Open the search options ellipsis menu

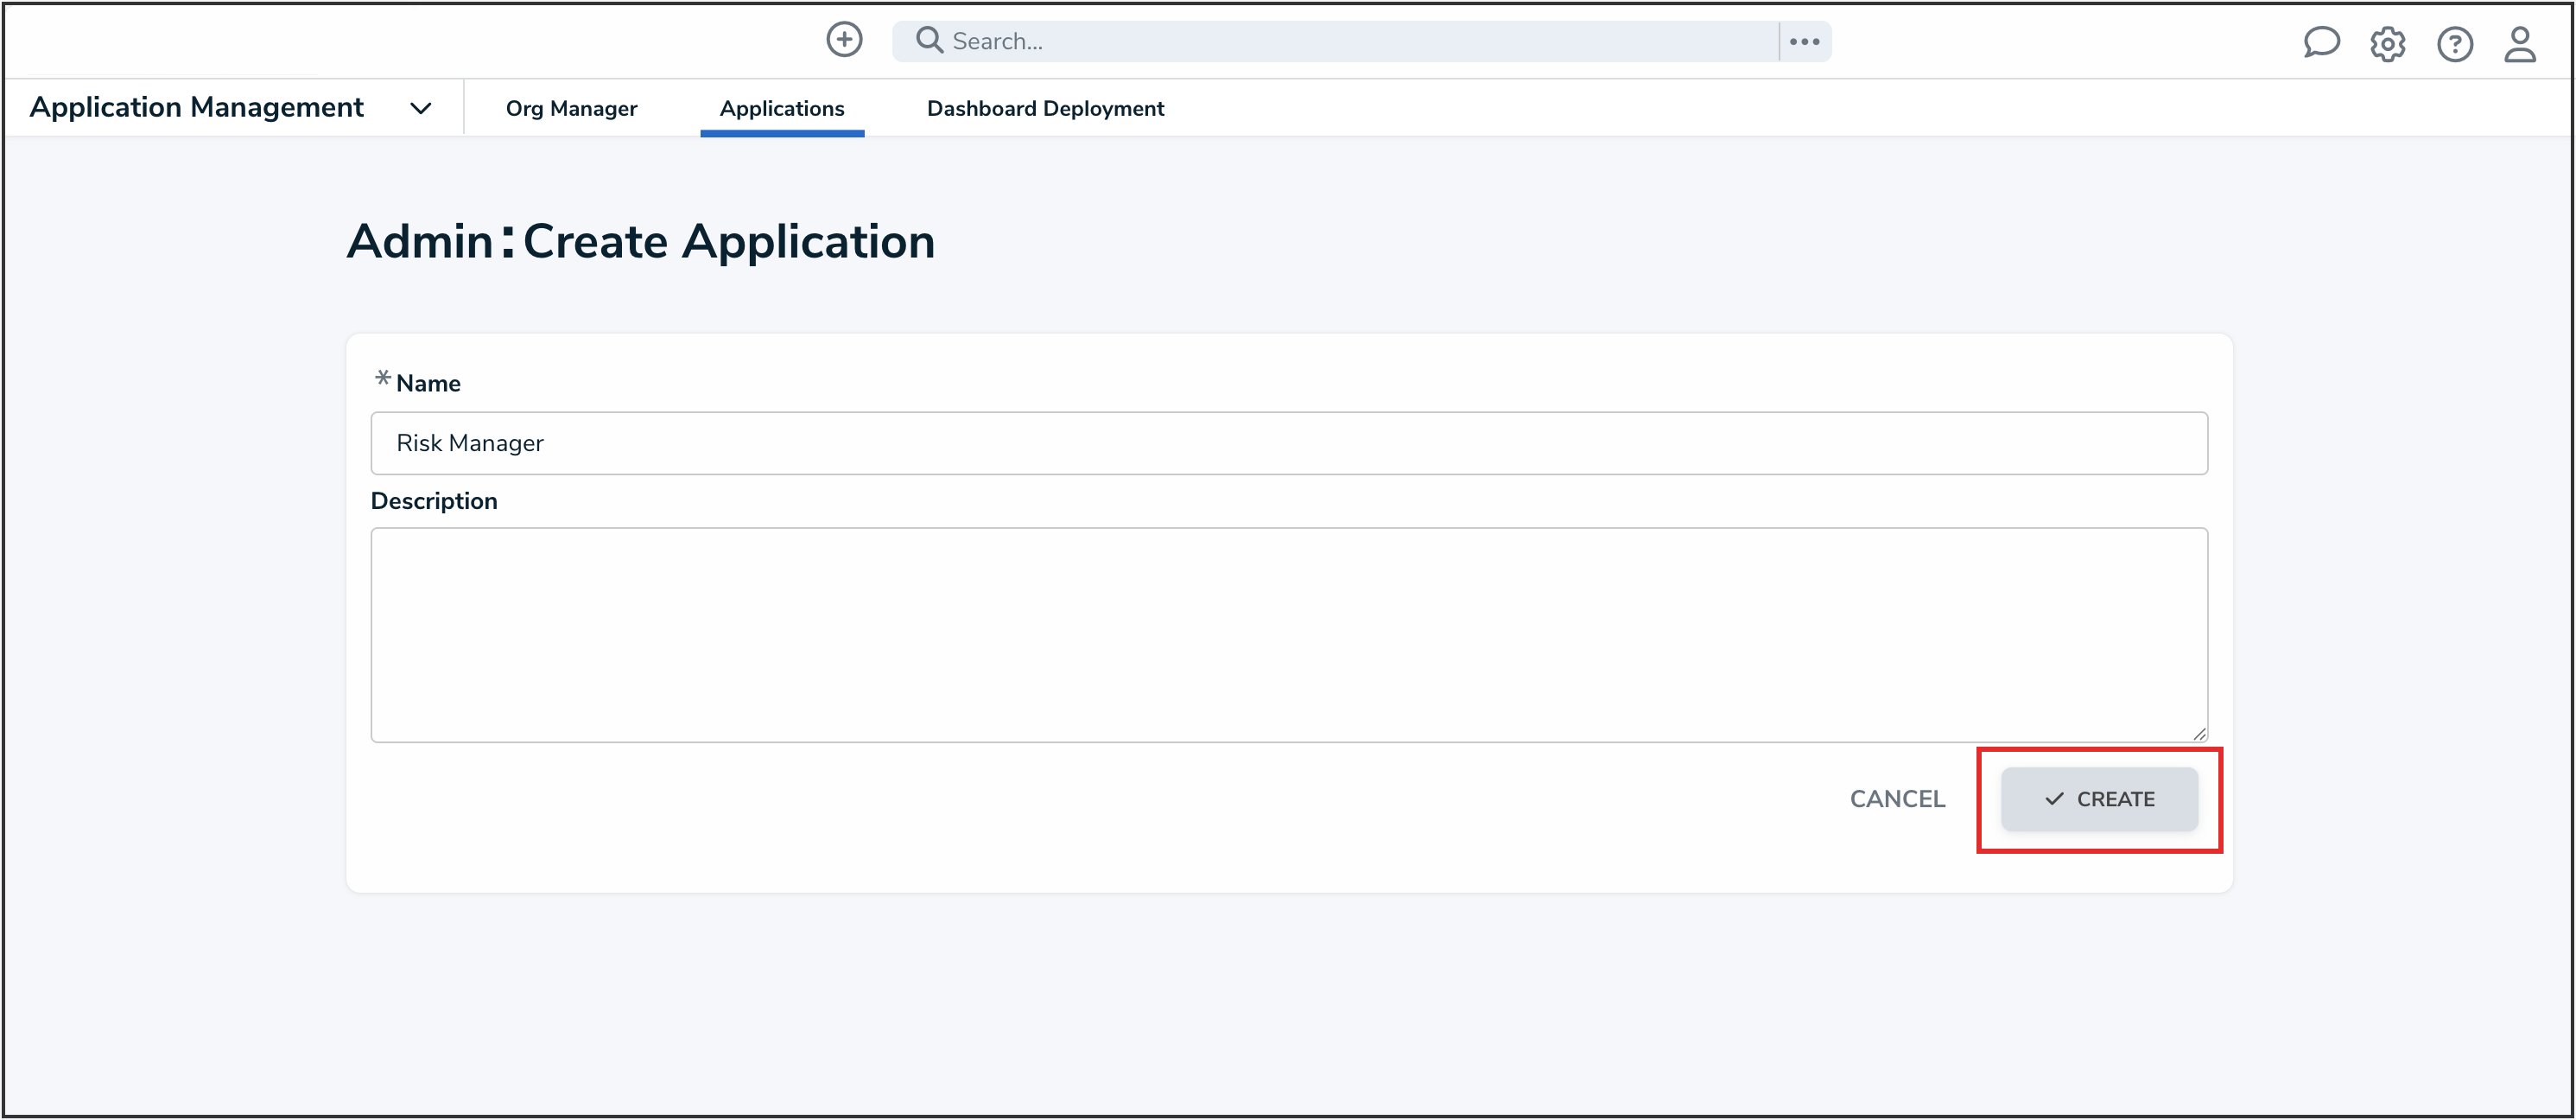(1804, 42)
